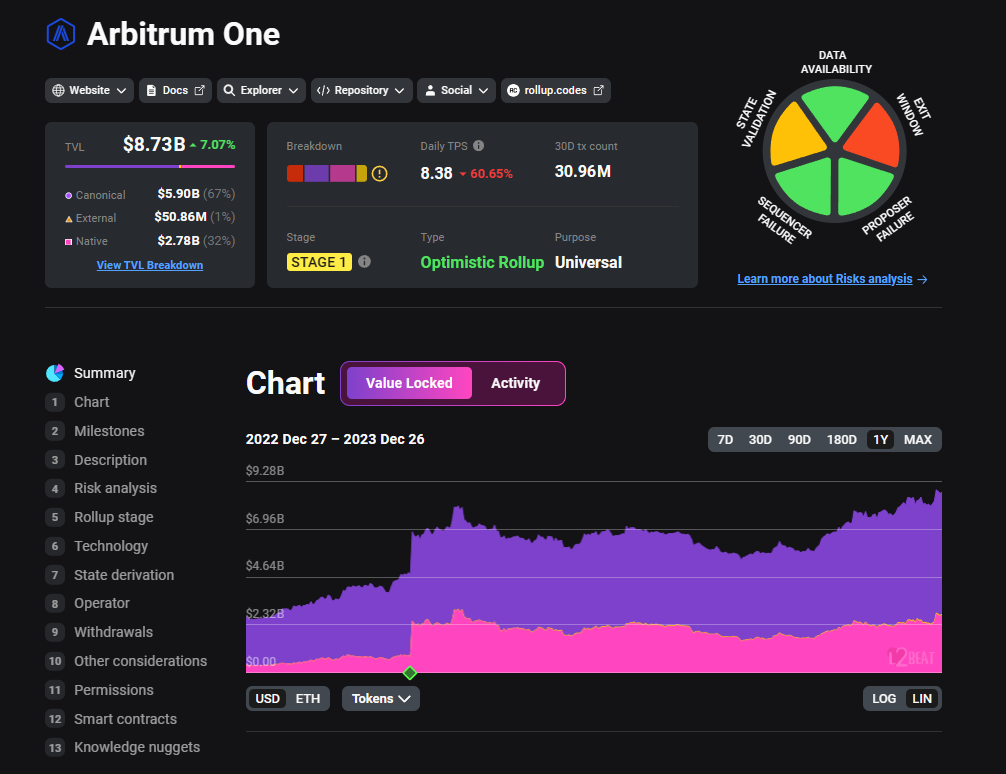The height and width of the screenshot is (774, 1006).
Task: Jump to Other considerations section
Action: [141, 661]
